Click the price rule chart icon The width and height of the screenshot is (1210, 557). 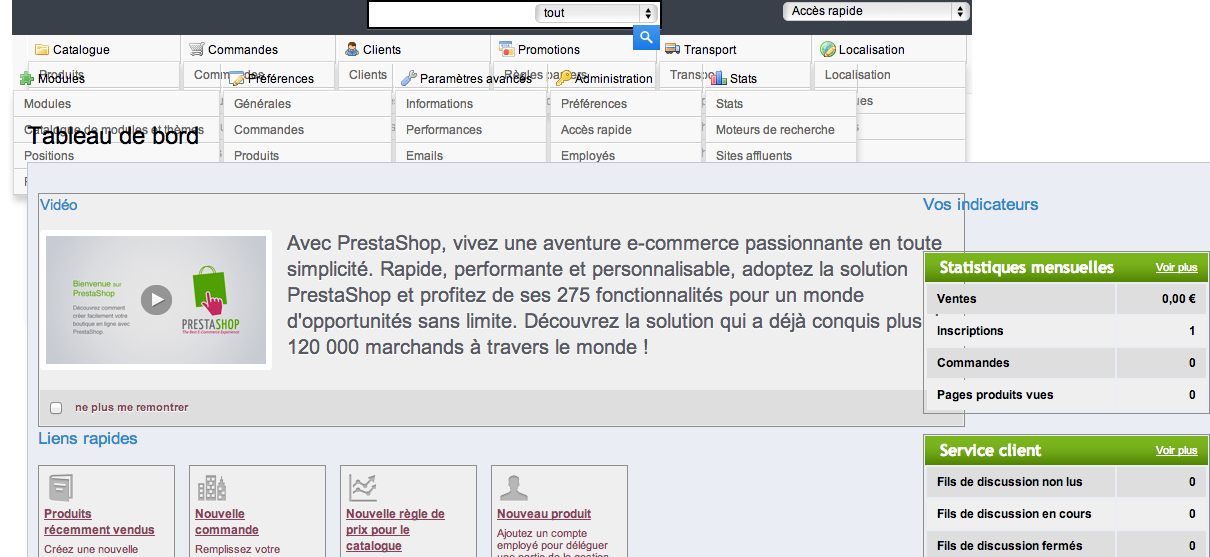[x=363, y=488]
